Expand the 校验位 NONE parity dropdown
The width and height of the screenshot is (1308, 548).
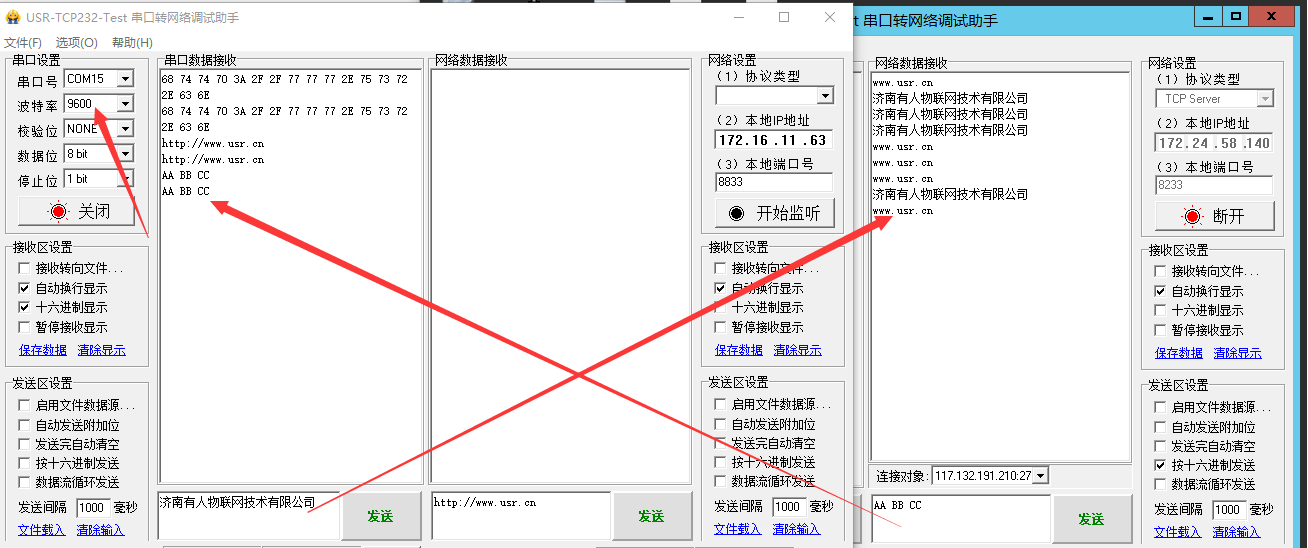coord(125,129)
